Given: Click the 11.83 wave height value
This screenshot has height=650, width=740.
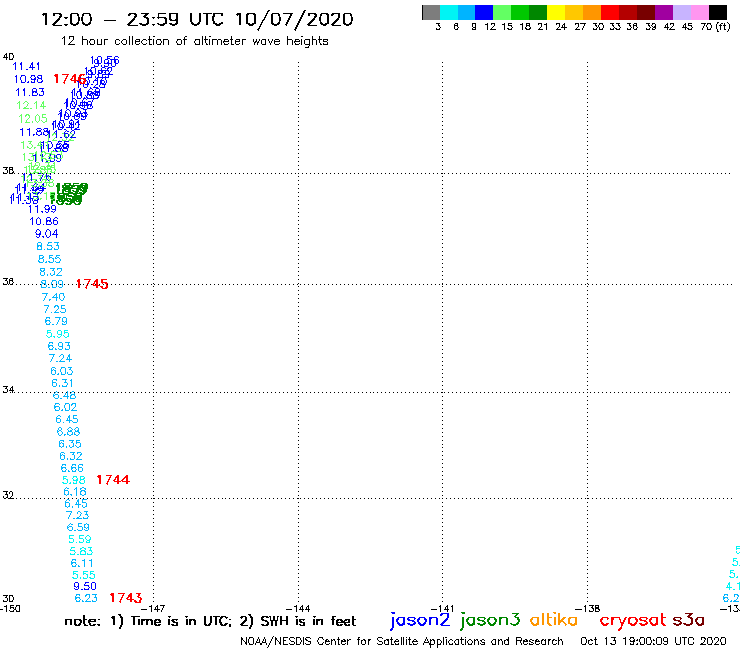Looking at the screenshot, I should pos(30,92).
